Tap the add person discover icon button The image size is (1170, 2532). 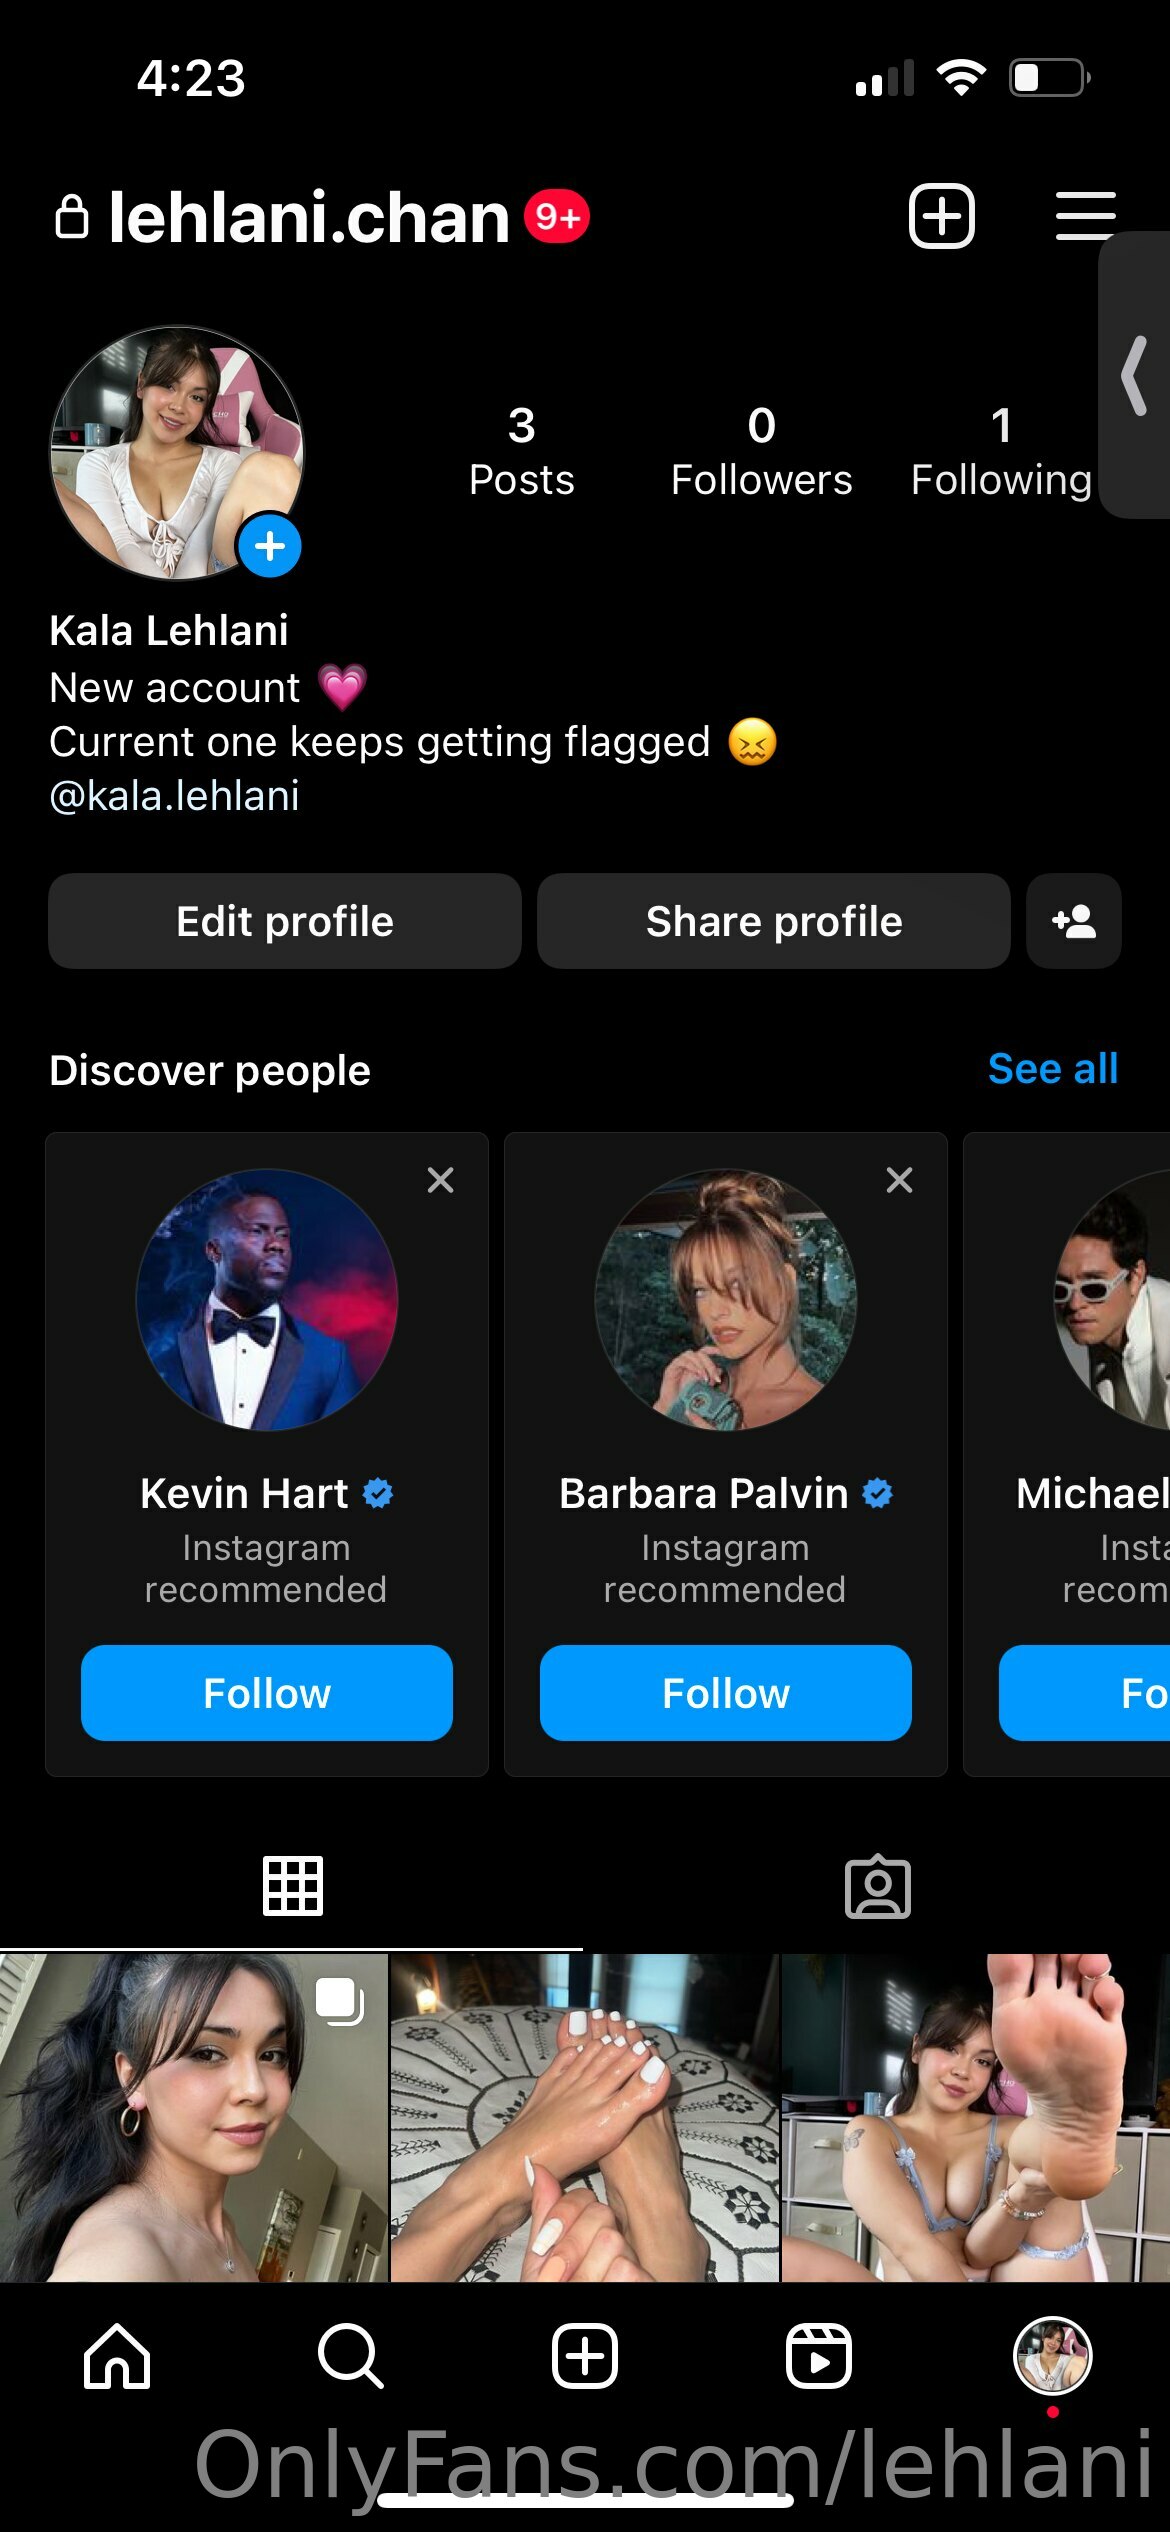[1073, 921]
